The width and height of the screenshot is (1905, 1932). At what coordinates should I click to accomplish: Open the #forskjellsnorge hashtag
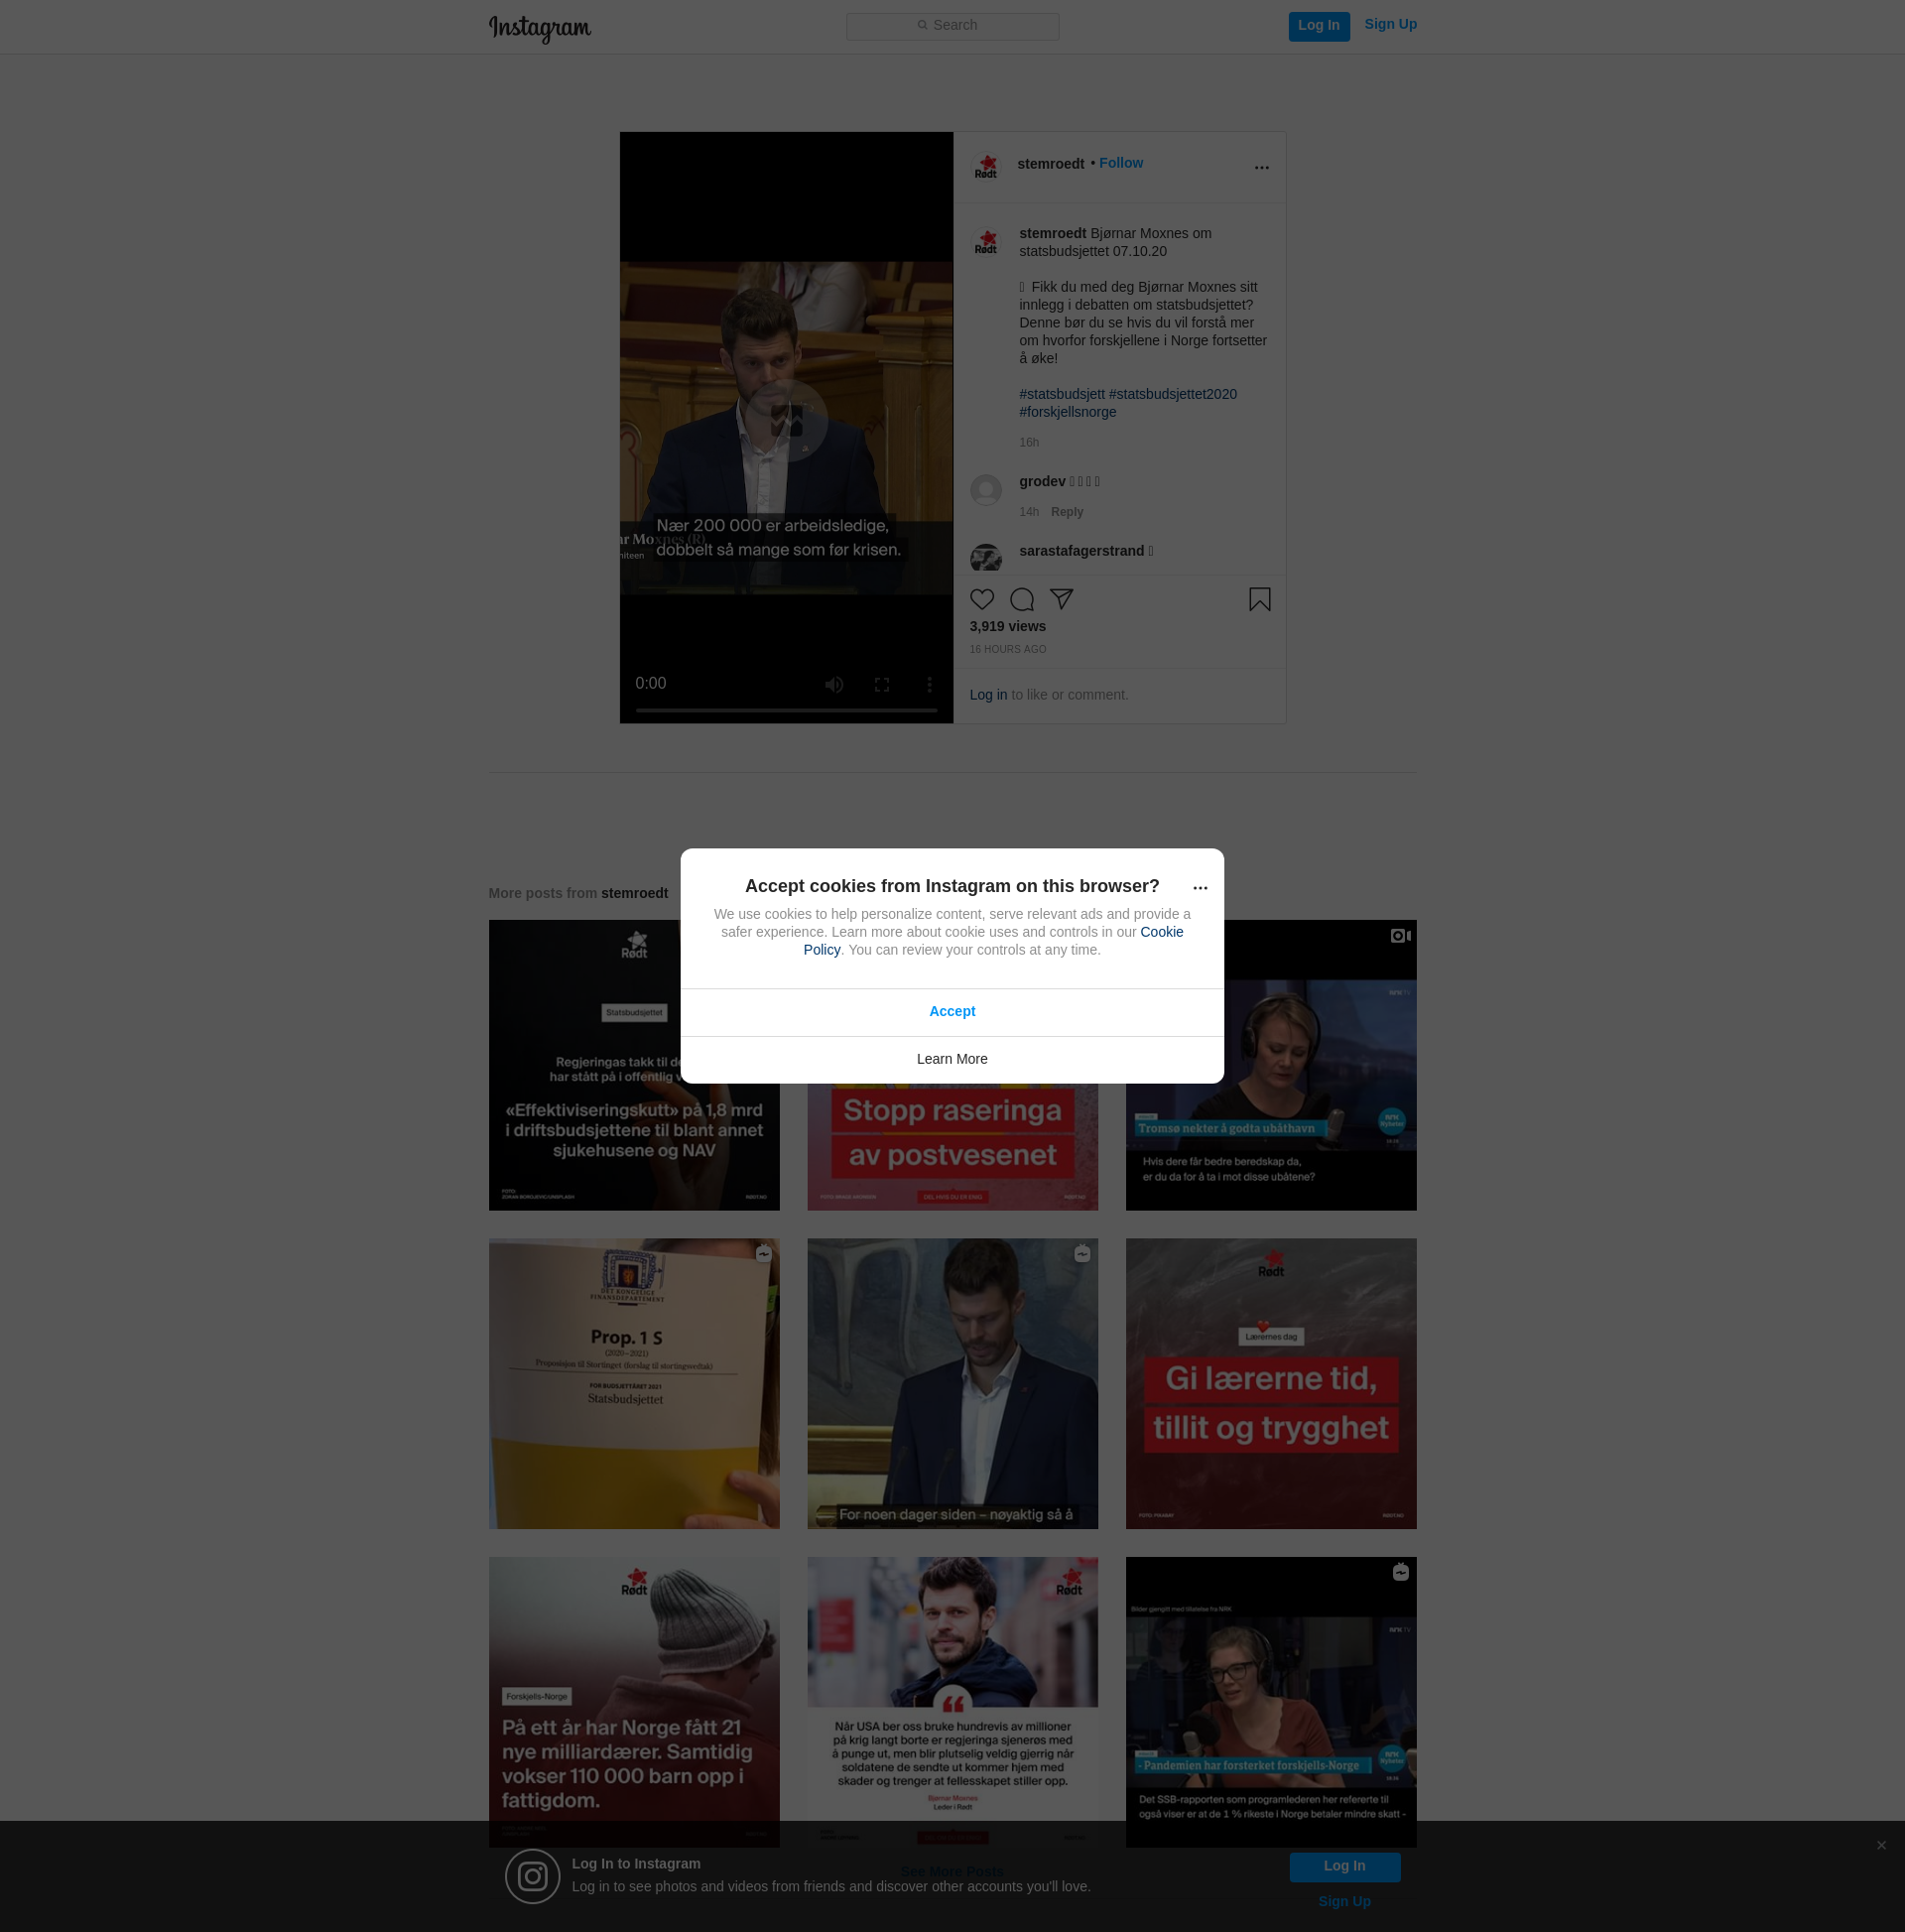pos(1067,412)
